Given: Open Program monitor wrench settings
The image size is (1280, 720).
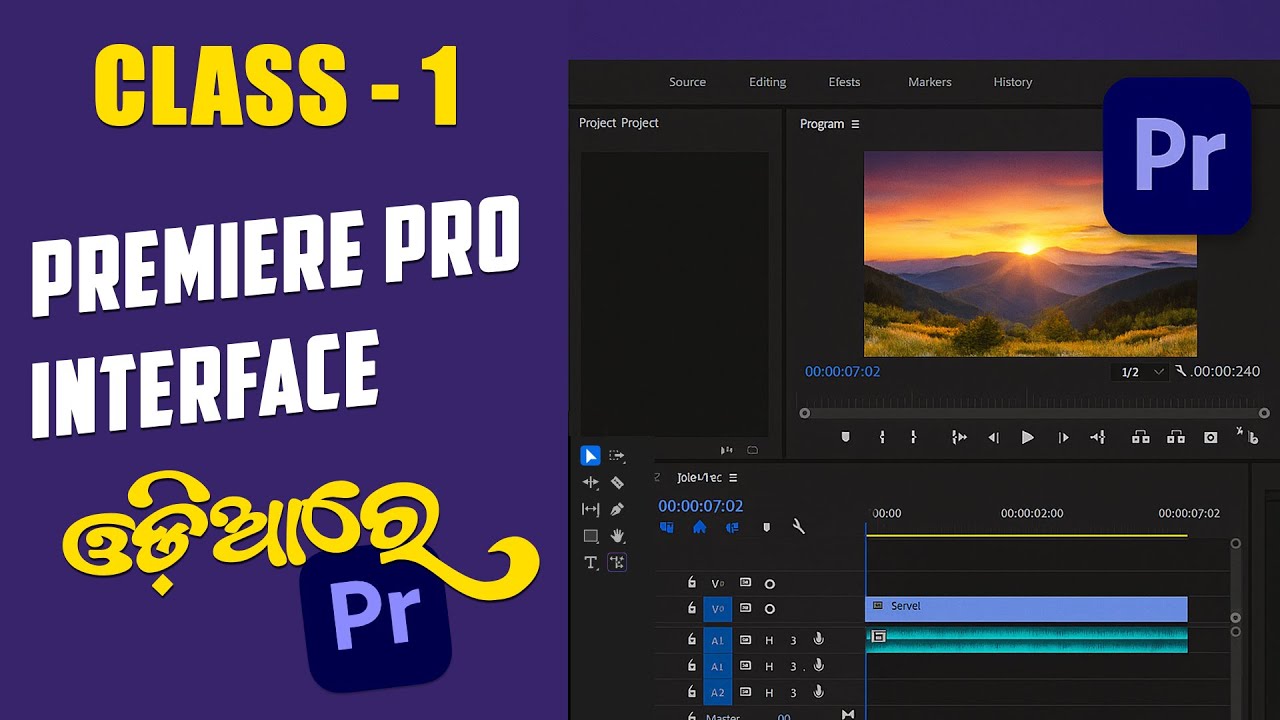Looking at the screenshot, I should (x=1181, y=371).
